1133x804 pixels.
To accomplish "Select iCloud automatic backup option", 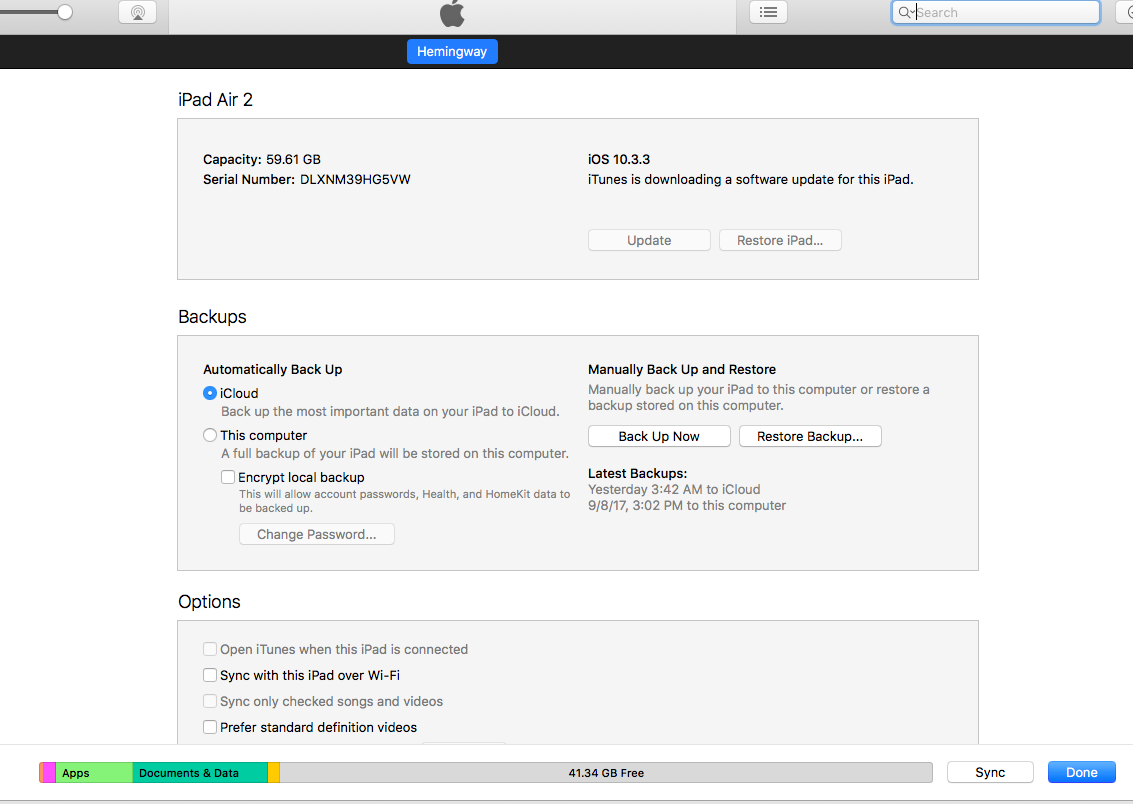I will [x=210, y=393].
